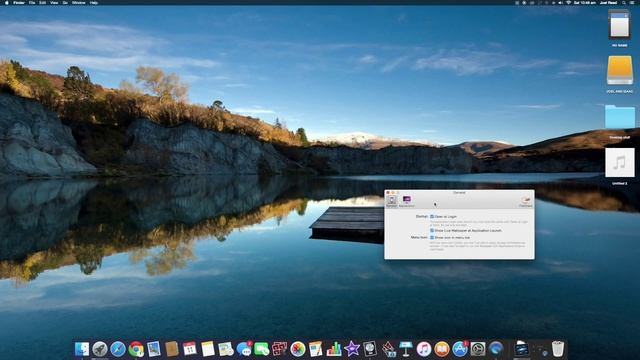Open the General preferences tab
Screen dimensions: 640x360
coord(391,201)
